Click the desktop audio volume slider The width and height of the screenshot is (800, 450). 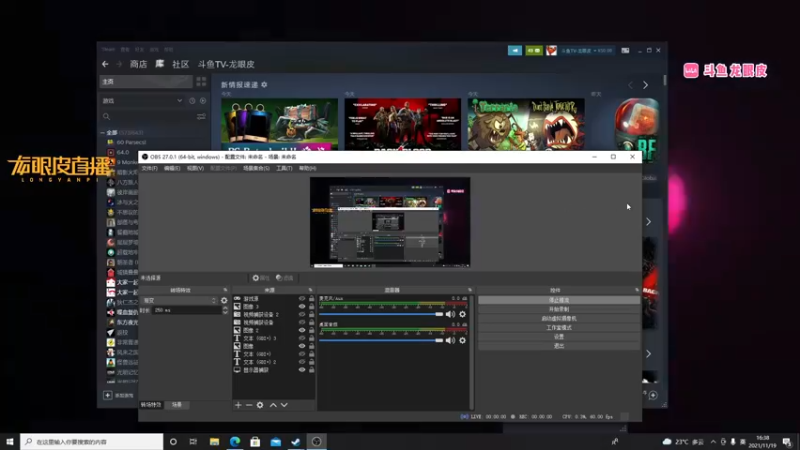381,340
